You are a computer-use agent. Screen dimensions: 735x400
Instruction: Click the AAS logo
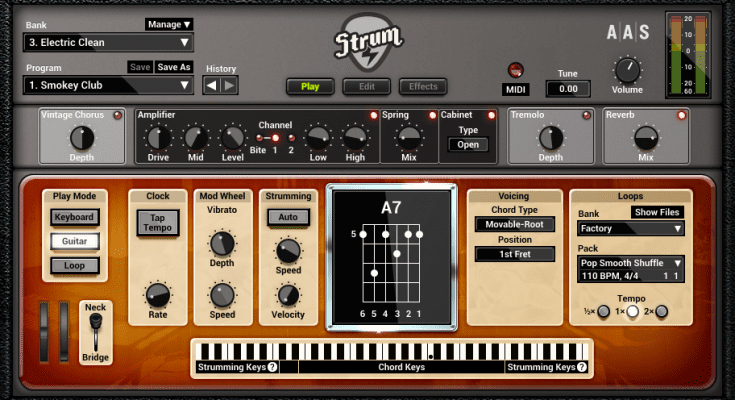[628, 32]
